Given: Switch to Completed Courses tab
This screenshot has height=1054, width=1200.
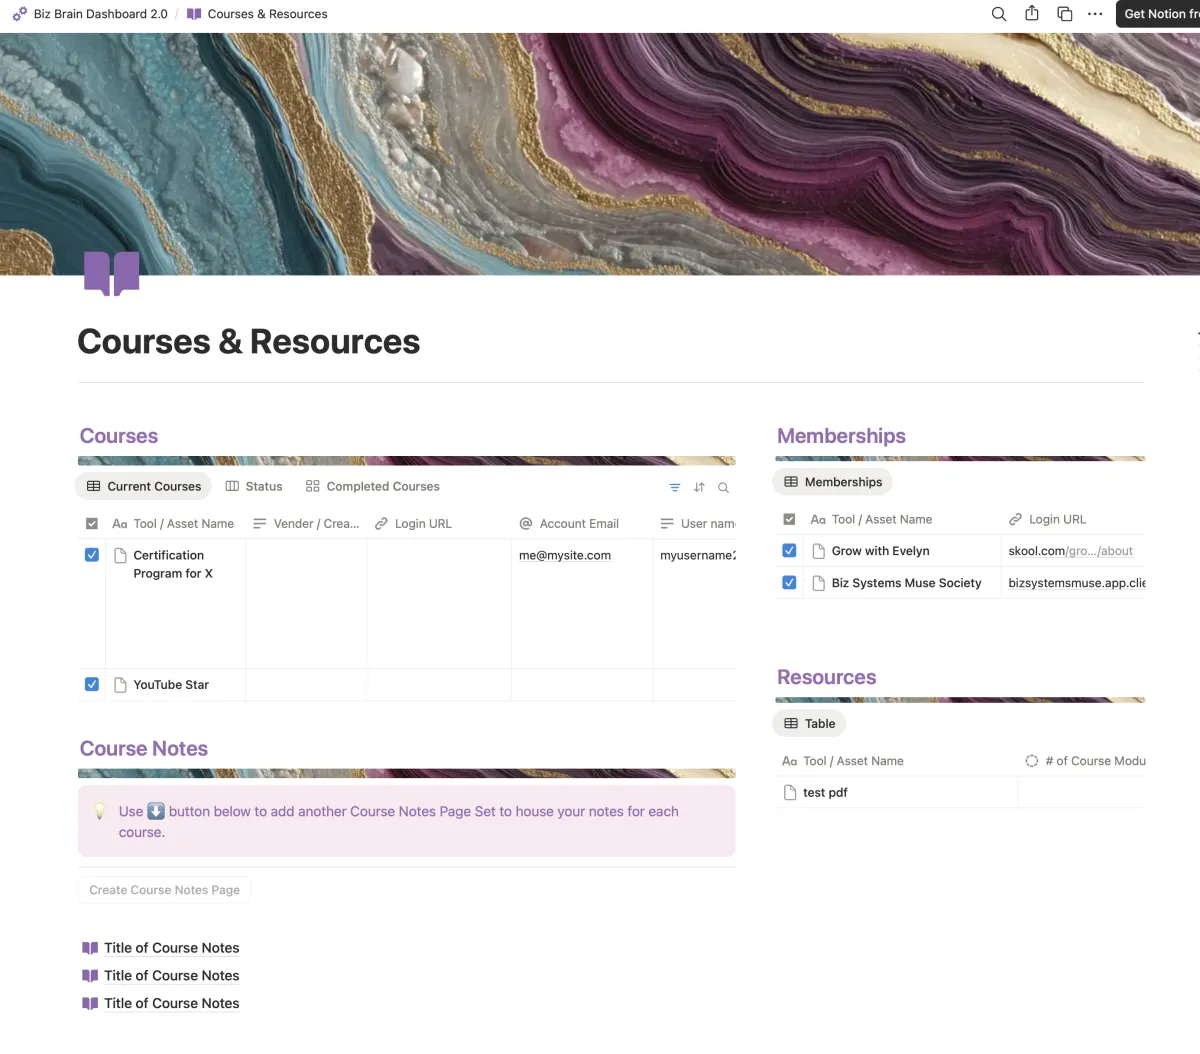Looking at the screenshot, I should click(373, 486).
